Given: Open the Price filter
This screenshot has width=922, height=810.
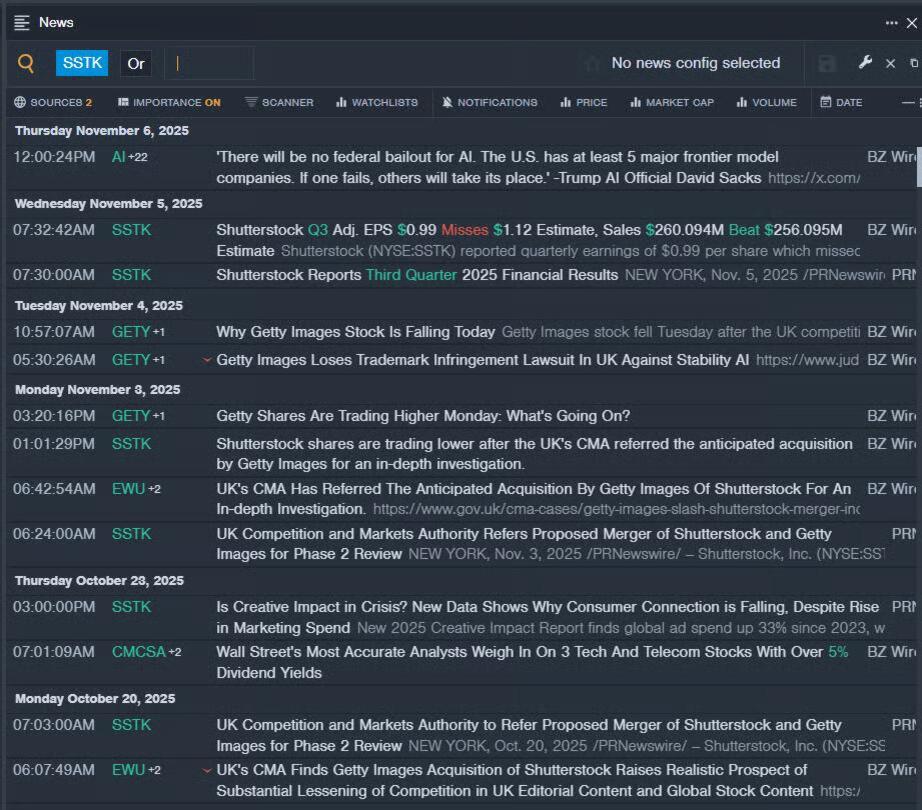Looking at the screenshot, I should pyautogui.click(x=584, y=102).
